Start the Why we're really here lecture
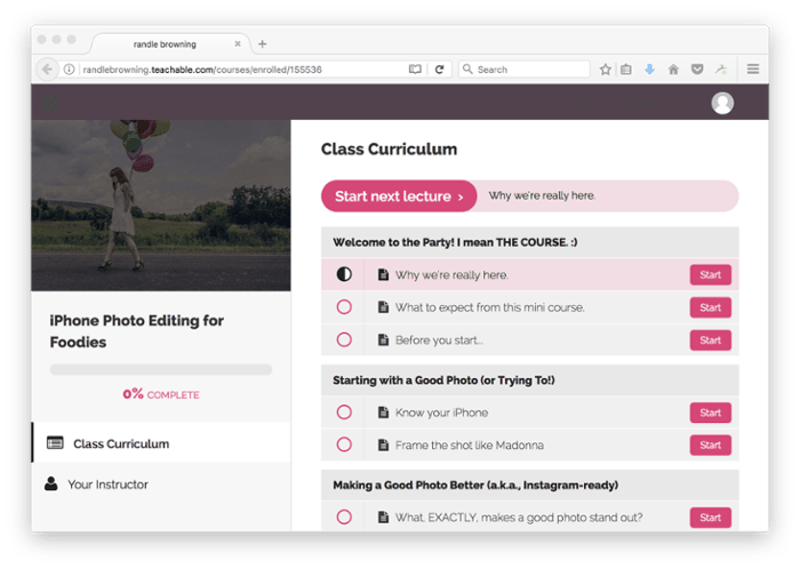The height and width of the screenshot is (569, 800). pyautogui.click(x=710, y=275)
